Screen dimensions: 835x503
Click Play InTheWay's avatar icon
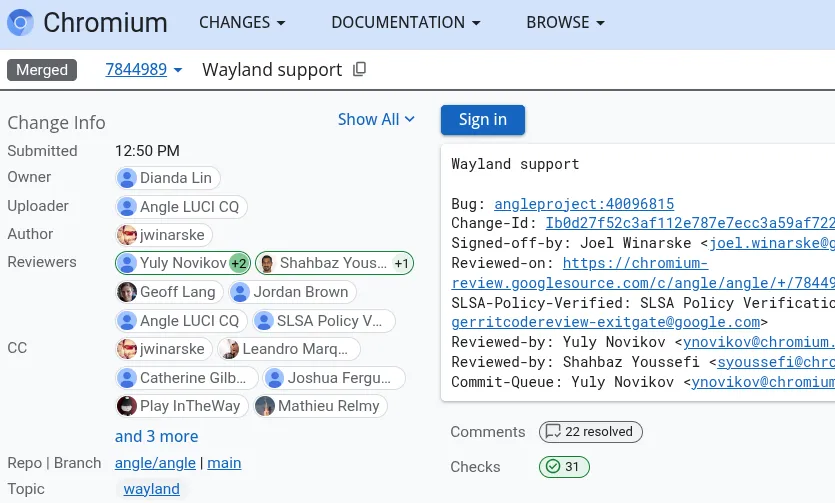click(x=127, y=406)
